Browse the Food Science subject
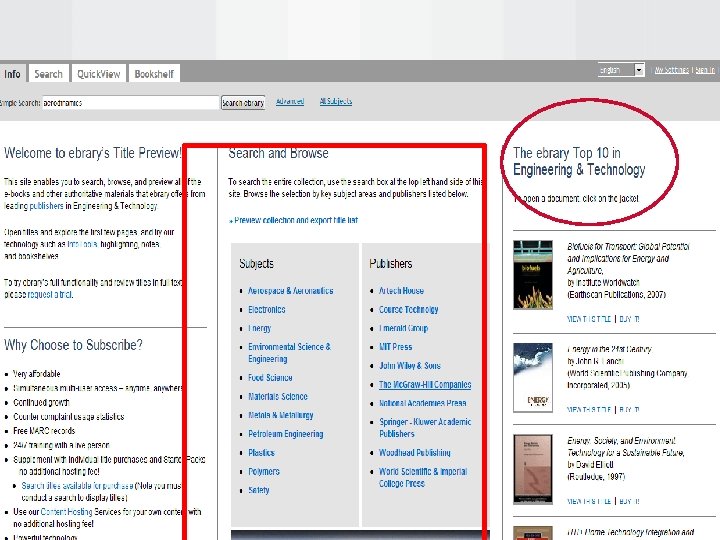Viewport: 720px width, 540px height. click(x=270, y=377)
